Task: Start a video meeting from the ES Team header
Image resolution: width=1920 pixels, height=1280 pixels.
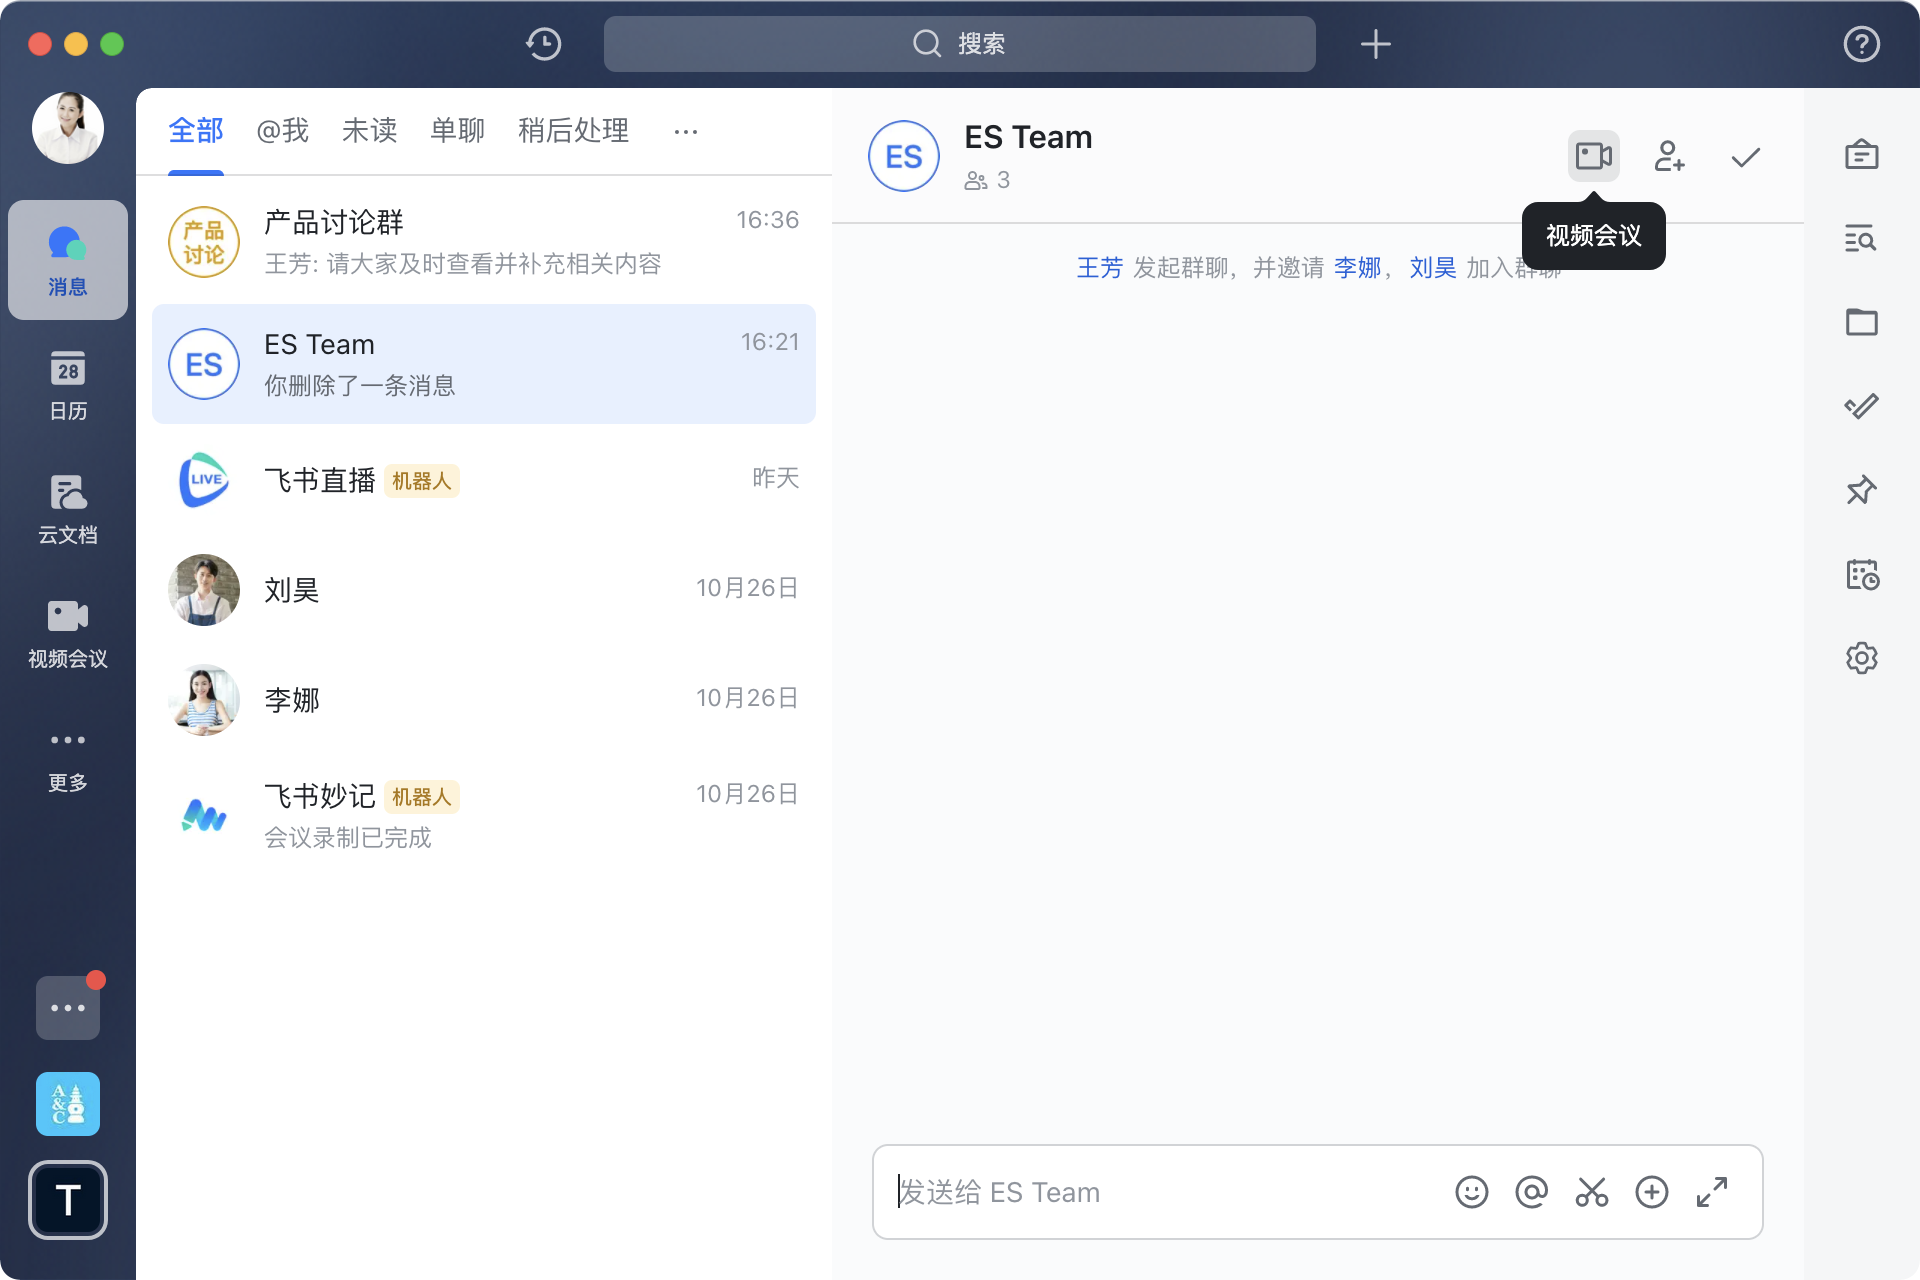Action: [x=1593, y=156]
